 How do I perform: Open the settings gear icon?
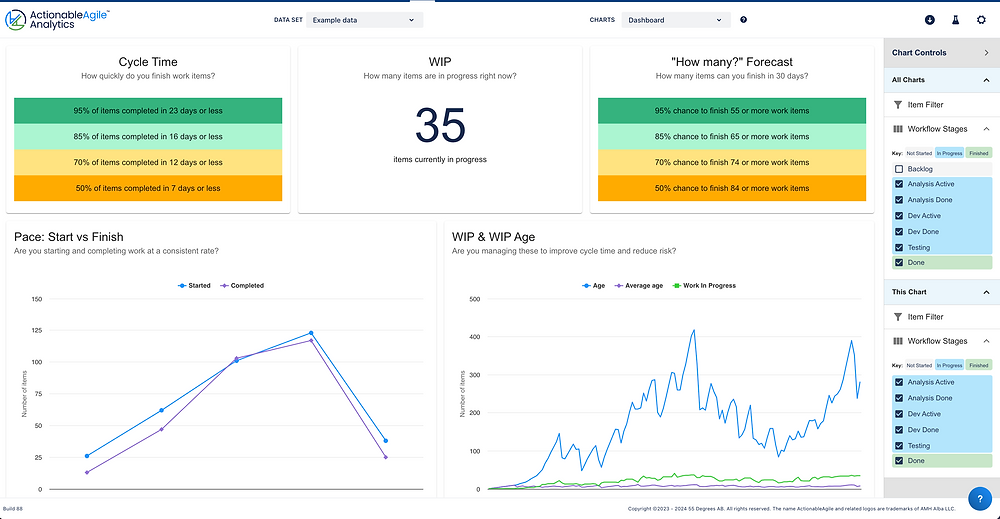click(x=981, y=19)
